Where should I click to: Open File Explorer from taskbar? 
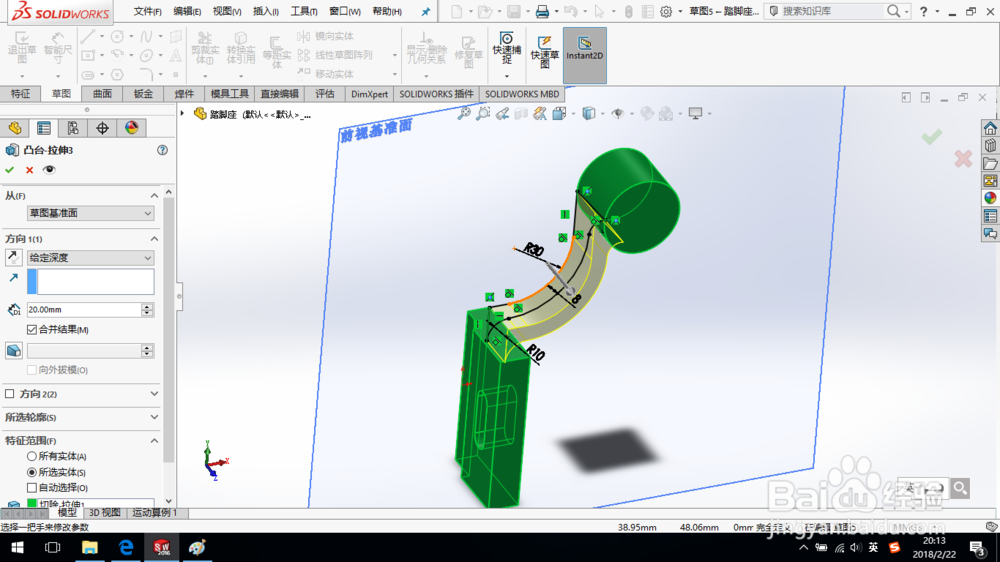[89, 547]
